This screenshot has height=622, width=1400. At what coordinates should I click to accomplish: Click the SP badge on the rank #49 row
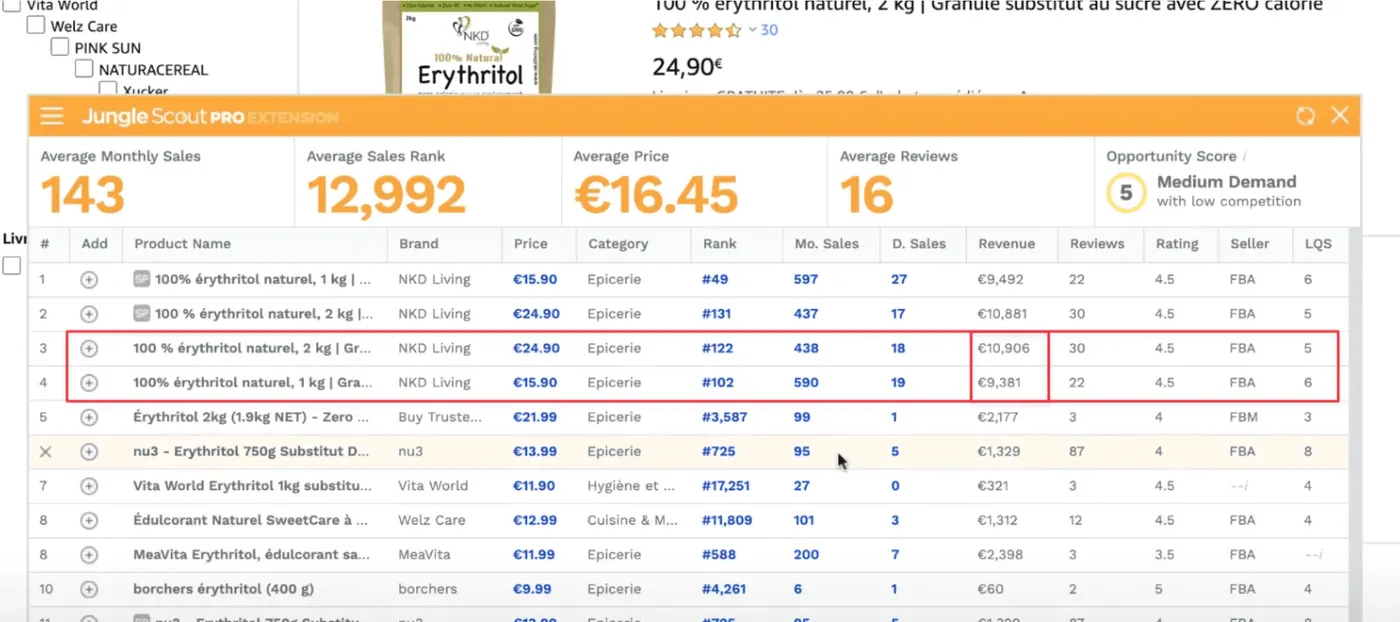coord(141,280)
